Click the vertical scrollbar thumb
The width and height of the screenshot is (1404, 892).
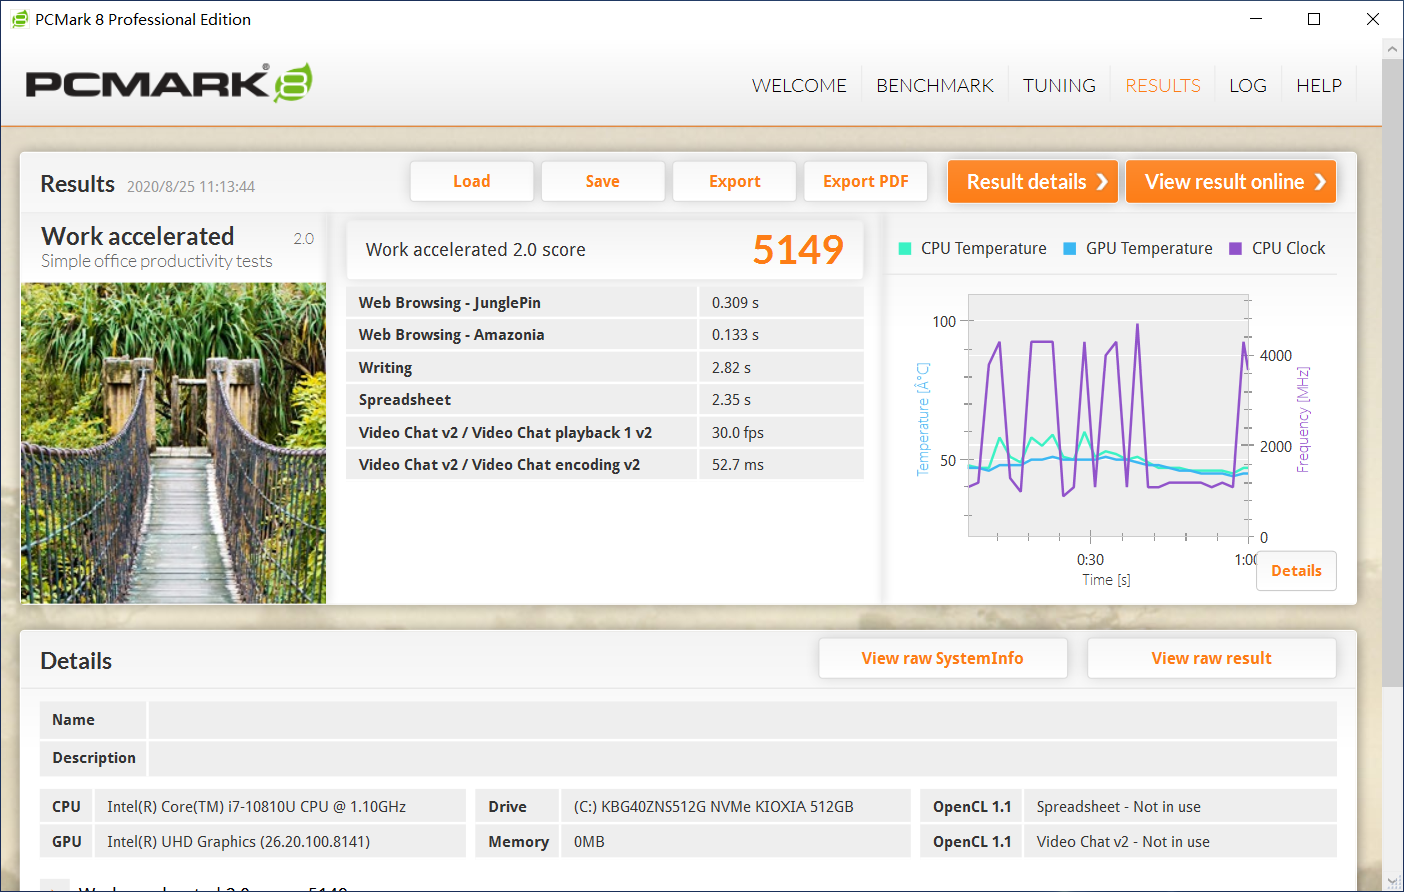(1392, 373)
